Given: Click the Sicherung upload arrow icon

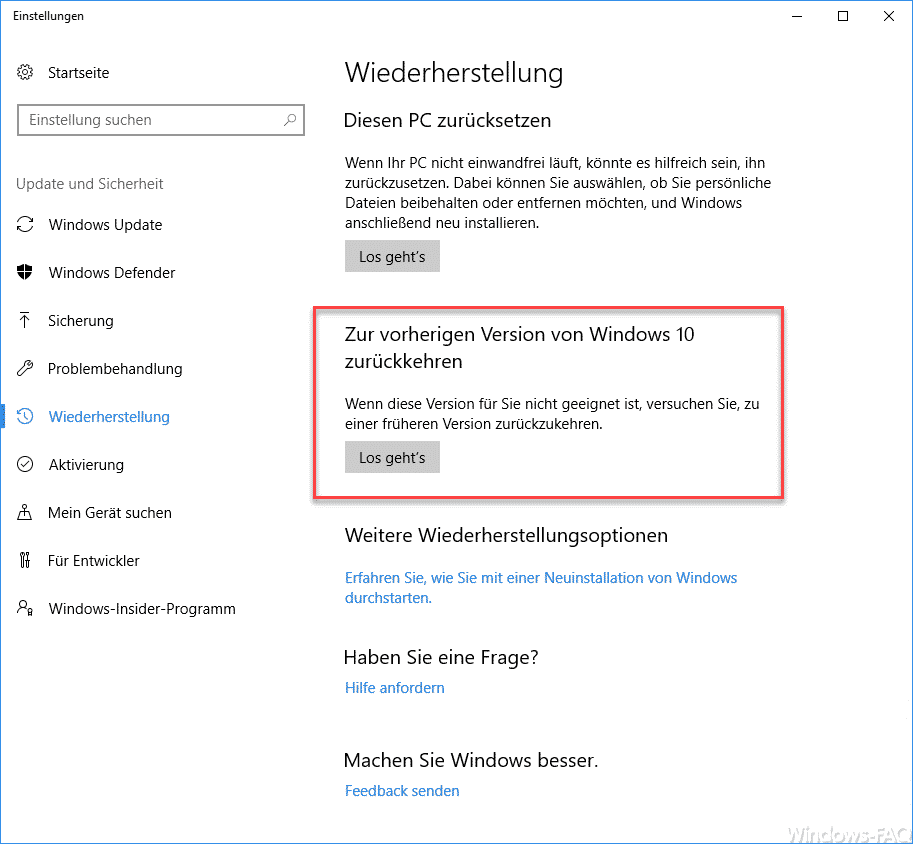Looking at the screenshot, I should tap(25, 321).
